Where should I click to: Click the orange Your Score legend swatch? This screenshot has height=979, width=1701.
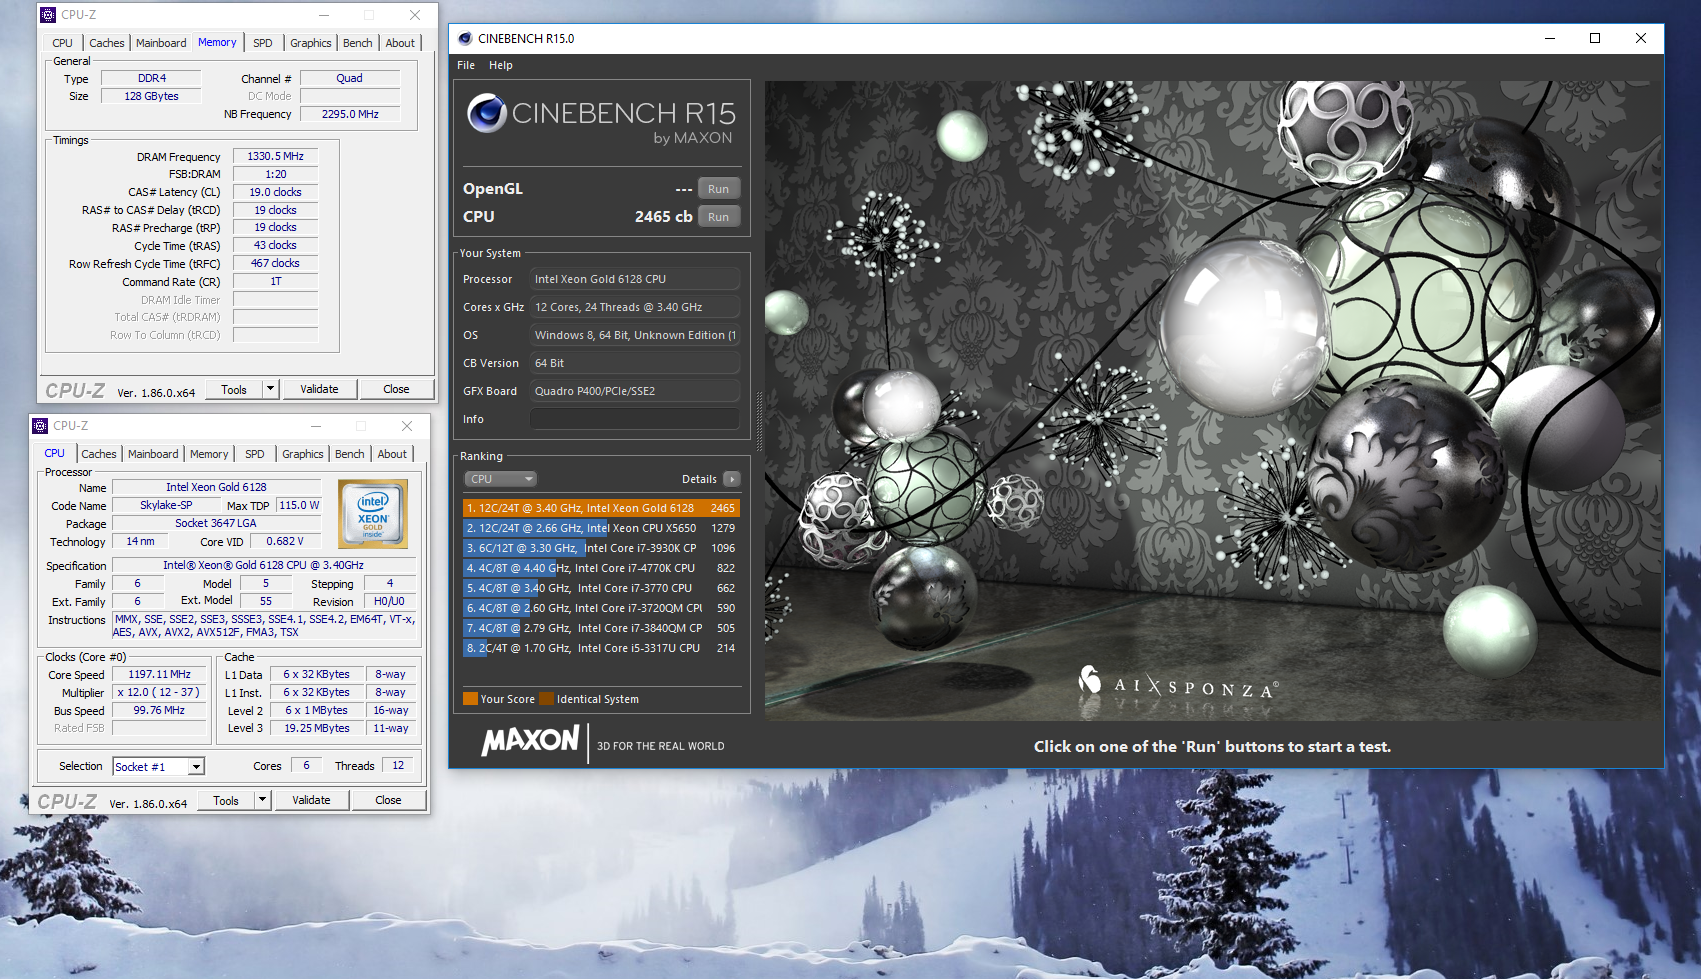[x=470, y=699]
